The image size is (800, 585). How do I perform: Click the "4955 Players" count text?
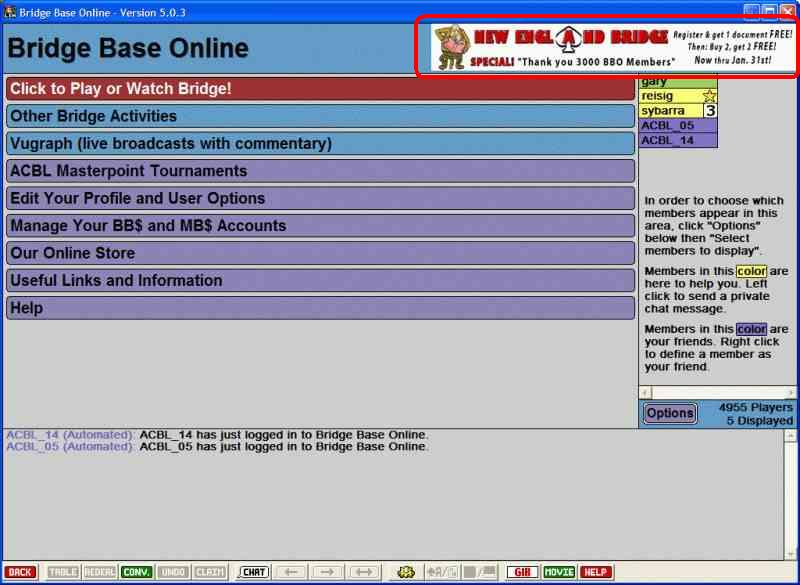tap(756, 408)
